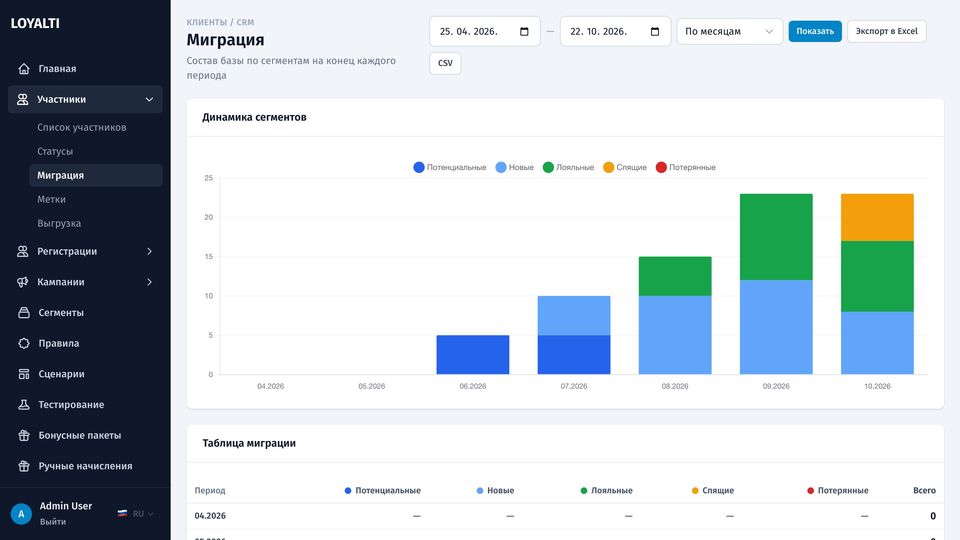
Task: Open Статусы menu item
Action: pyautogui.click(x=54, y=151)
